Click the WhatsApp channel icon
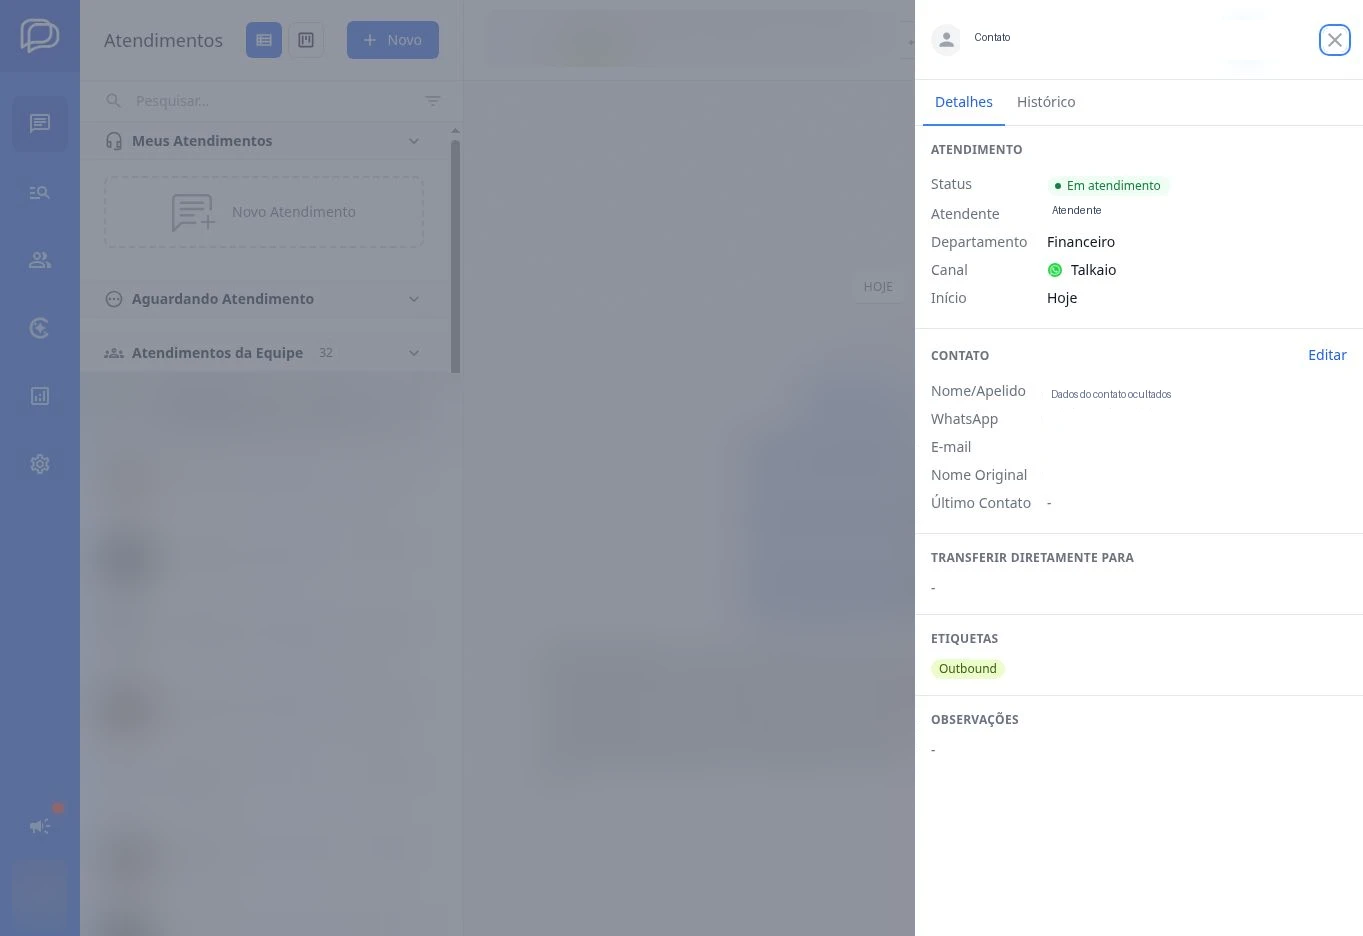The height and width of the screenshot is (936, 1363). [x=1055, y=270]
